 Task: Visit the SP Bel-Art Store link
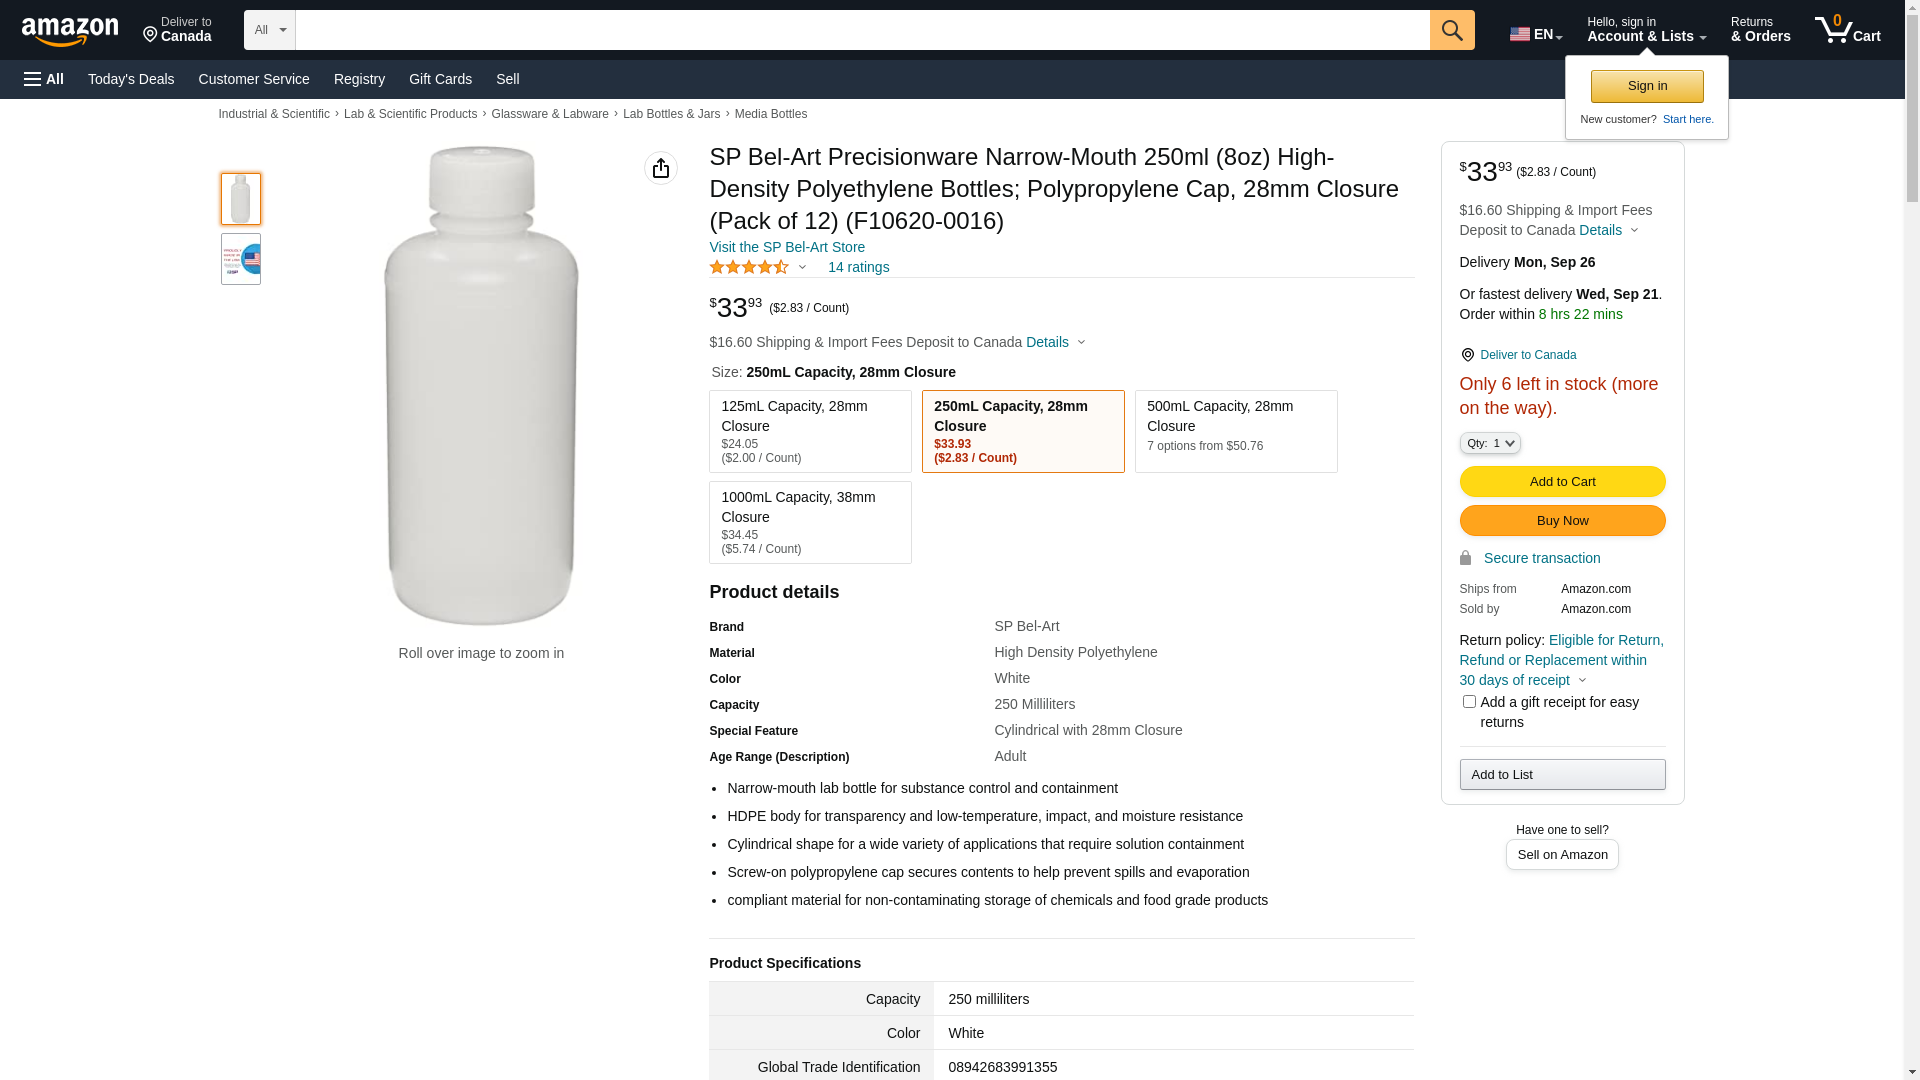click(x=787, y=247)
